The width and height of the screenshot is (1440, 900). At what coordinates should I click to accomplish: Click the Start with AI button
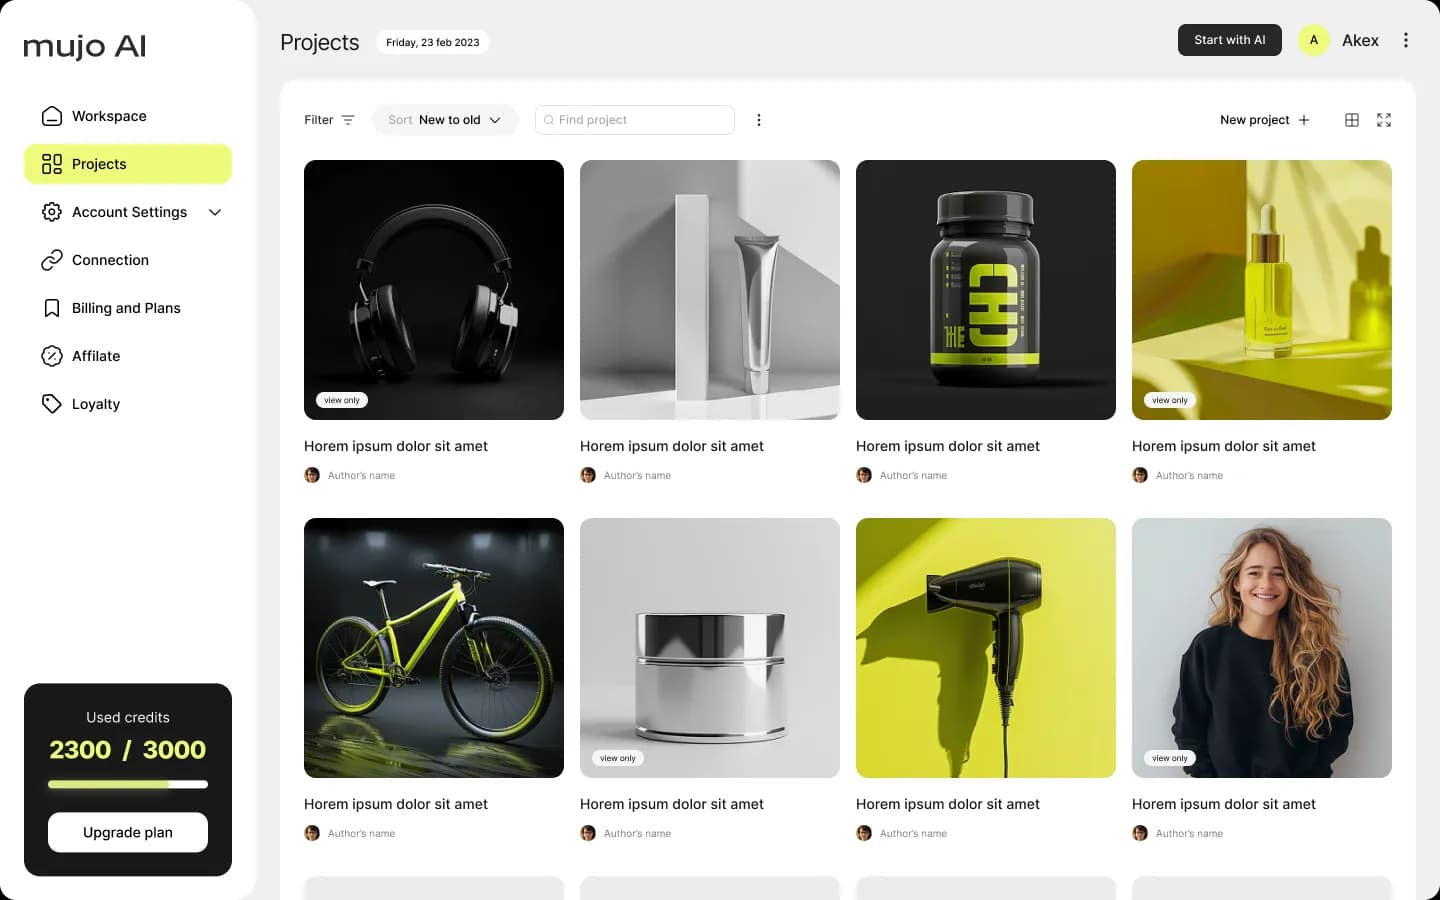point(1230,40)
